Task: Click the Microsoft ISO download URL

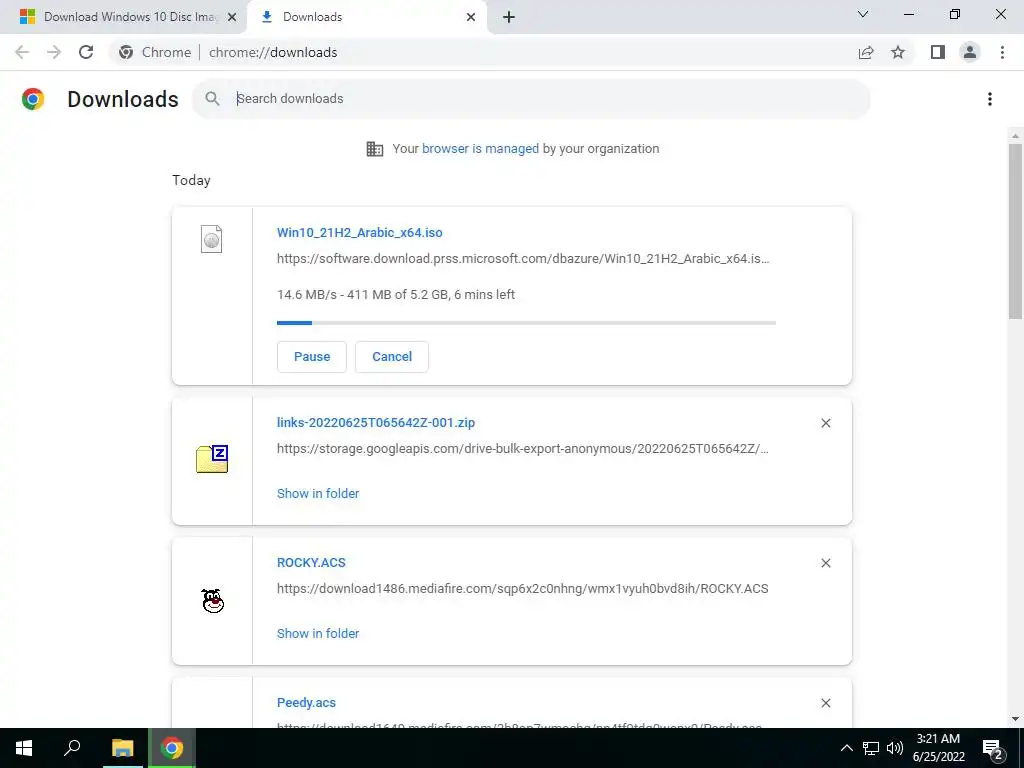Action: [x=522, y=259]
